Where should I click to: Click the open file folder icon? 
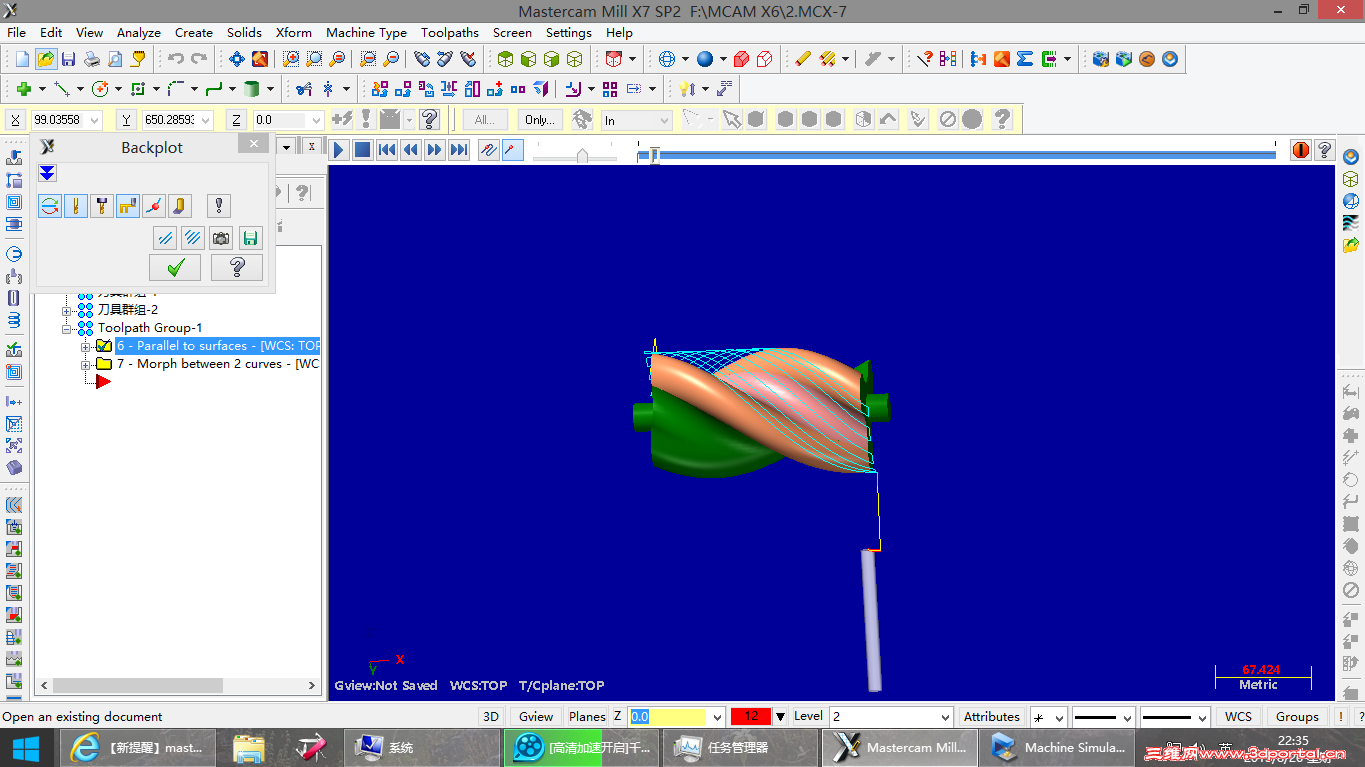pyautogui.click(x=45, y=59)
